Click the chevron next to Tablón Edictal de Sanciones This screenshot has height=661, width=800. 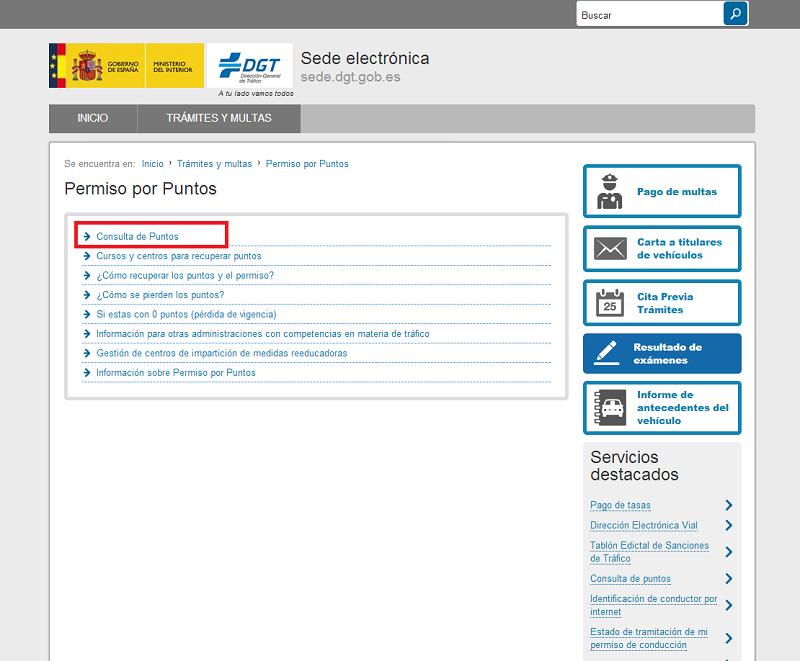tap(729, 552)
